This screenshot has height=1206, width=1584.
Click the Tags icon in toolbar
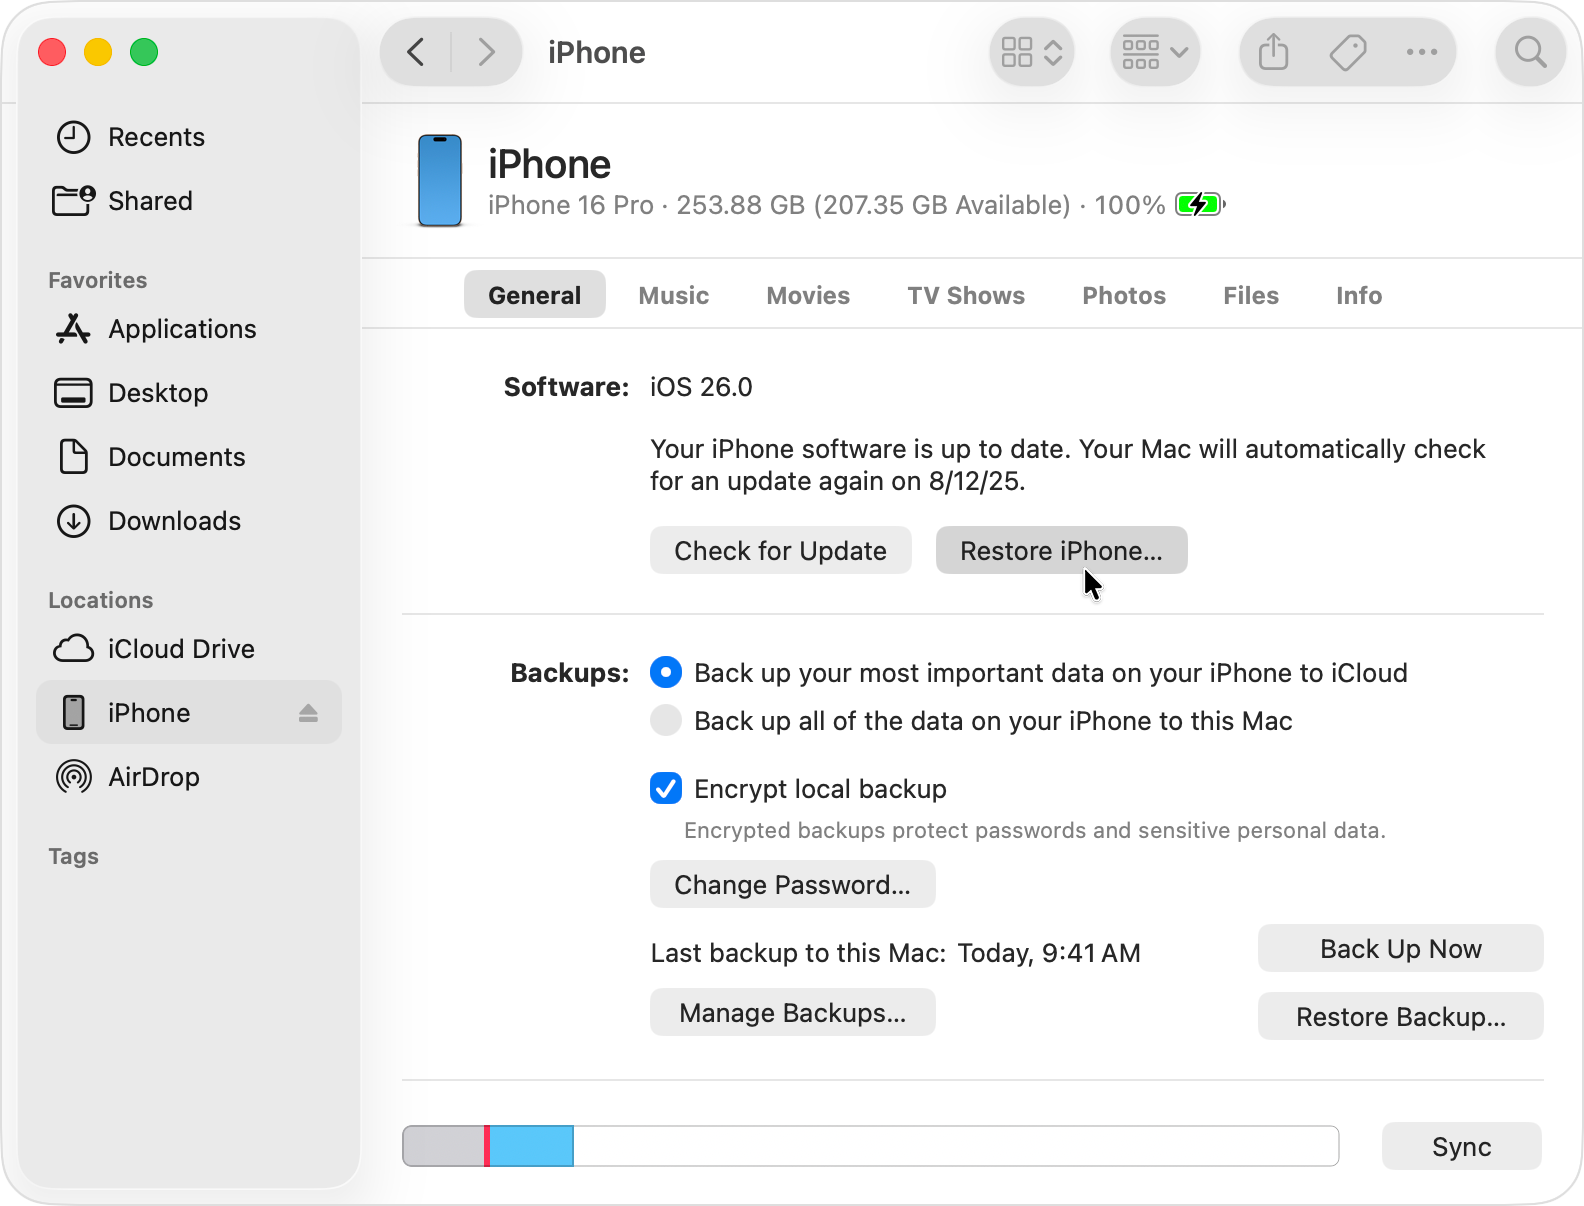[x=1347, y=52]
